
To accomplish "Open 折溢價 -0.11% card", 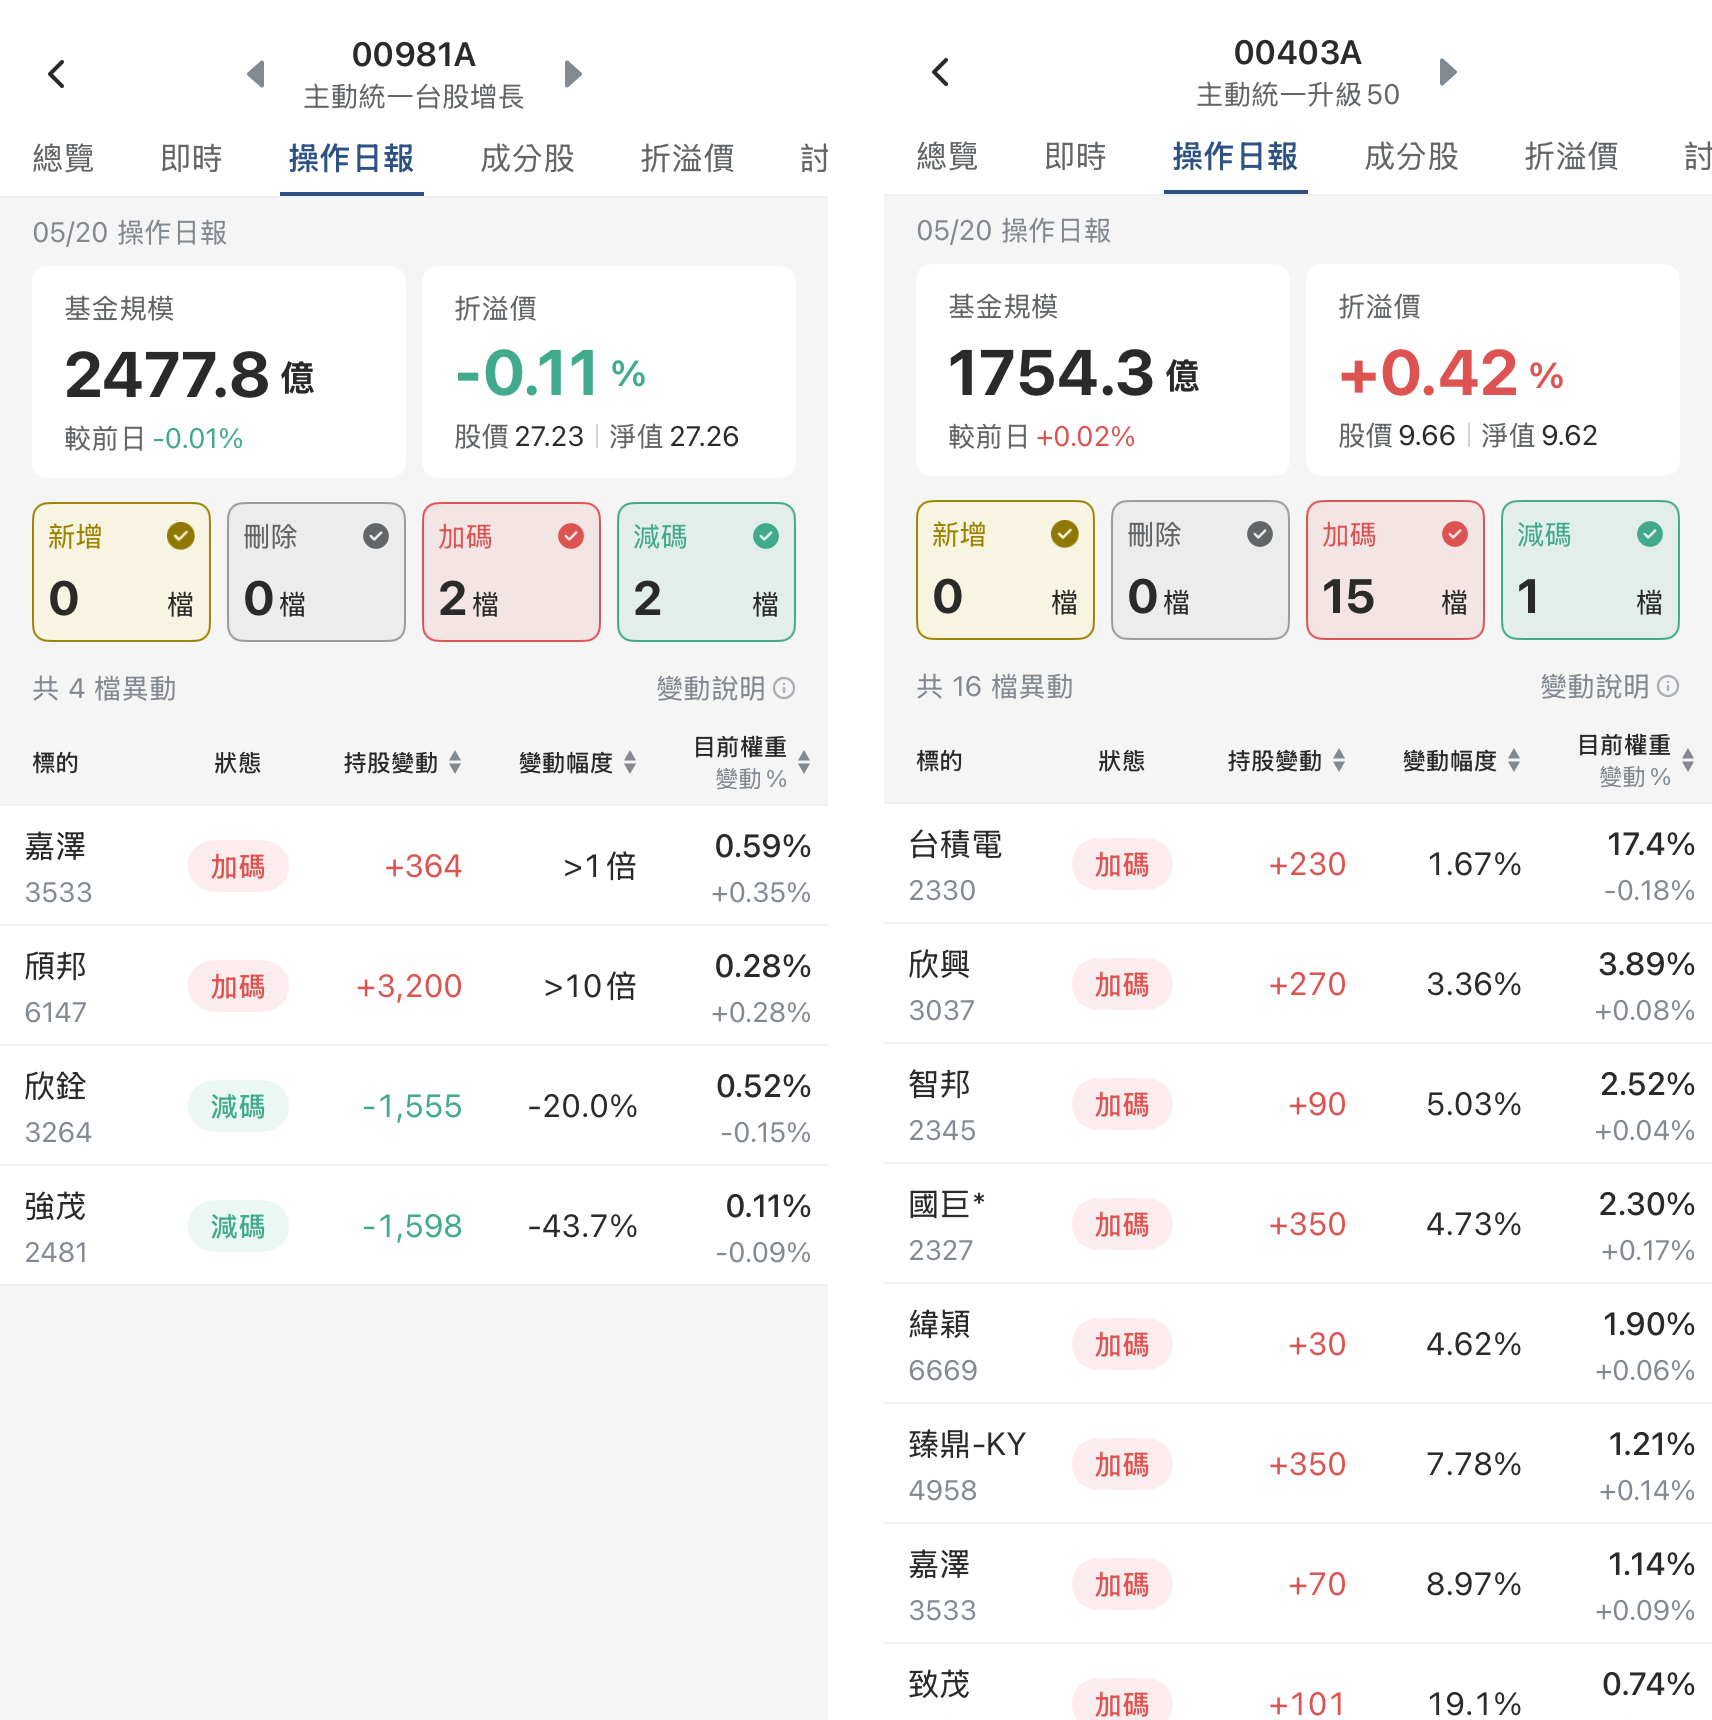I will coord(609,372).
